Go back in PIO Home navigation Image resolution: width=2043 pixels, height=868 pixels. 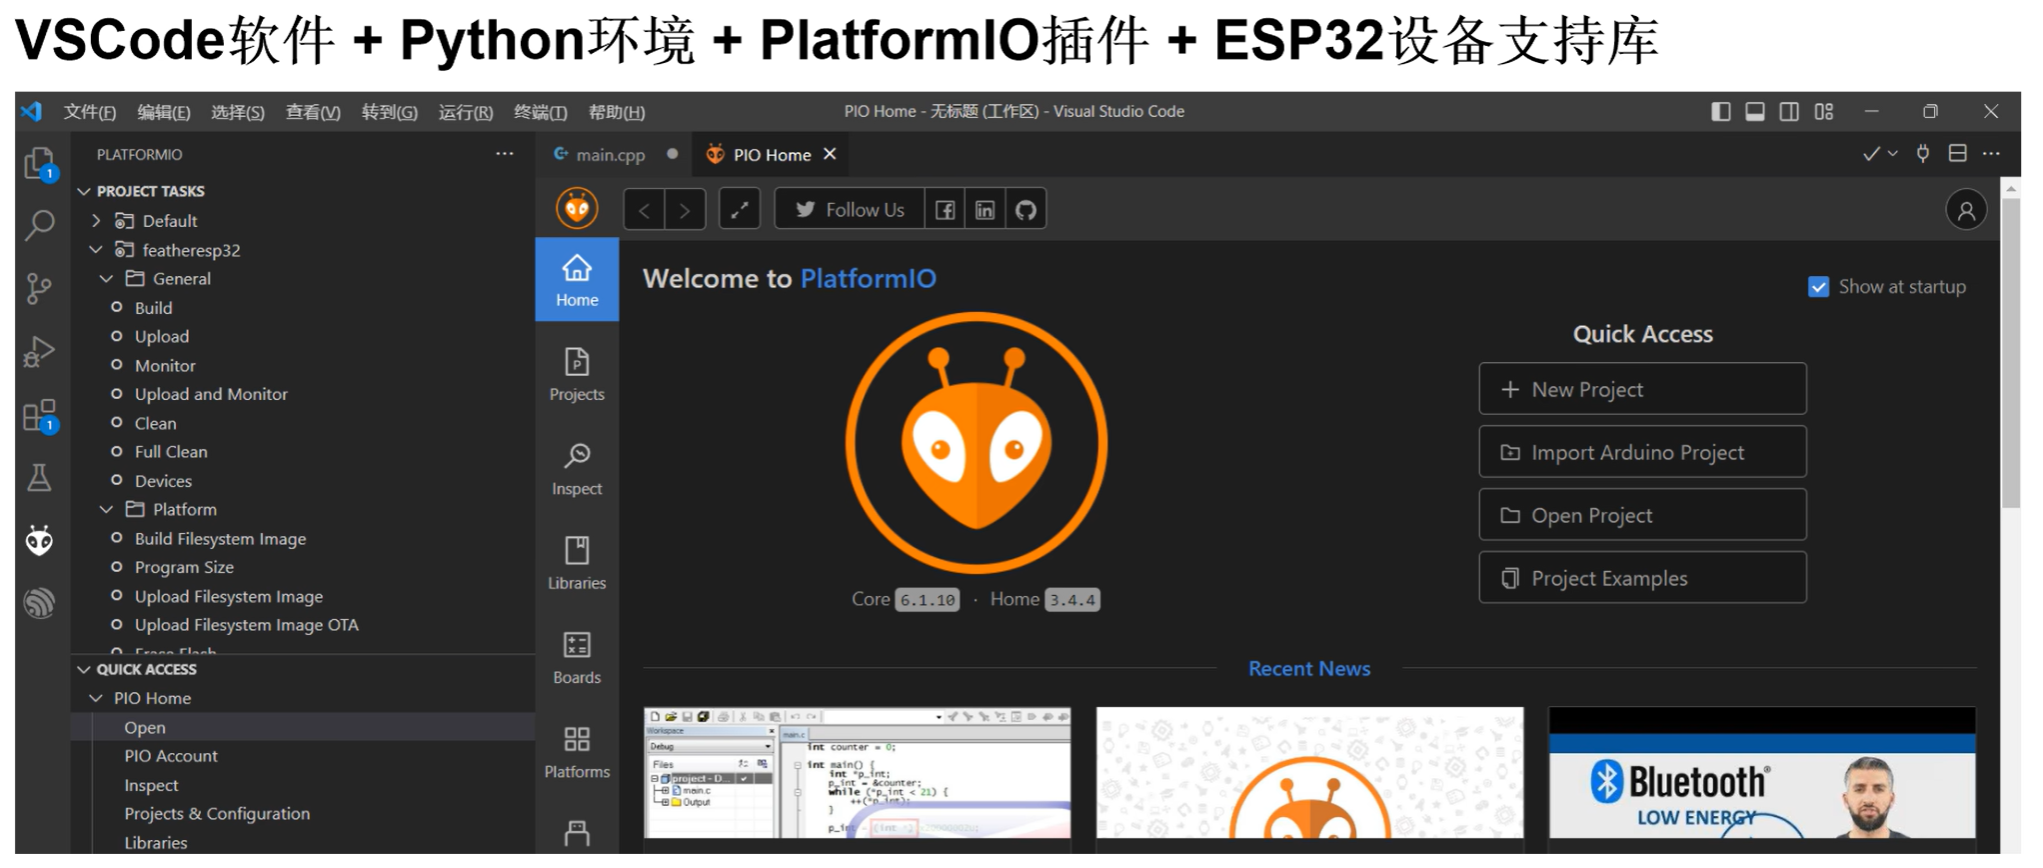(x=645, y=210)
